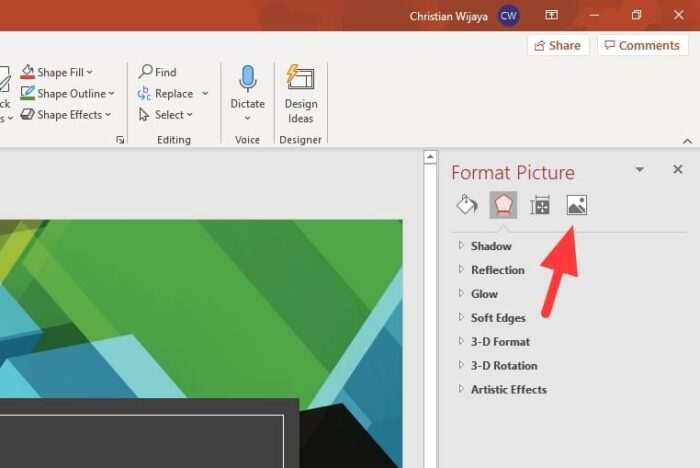Close the Format Picture pane
Image resolution: width=700 pixels, height=468 pixels.
678,169
